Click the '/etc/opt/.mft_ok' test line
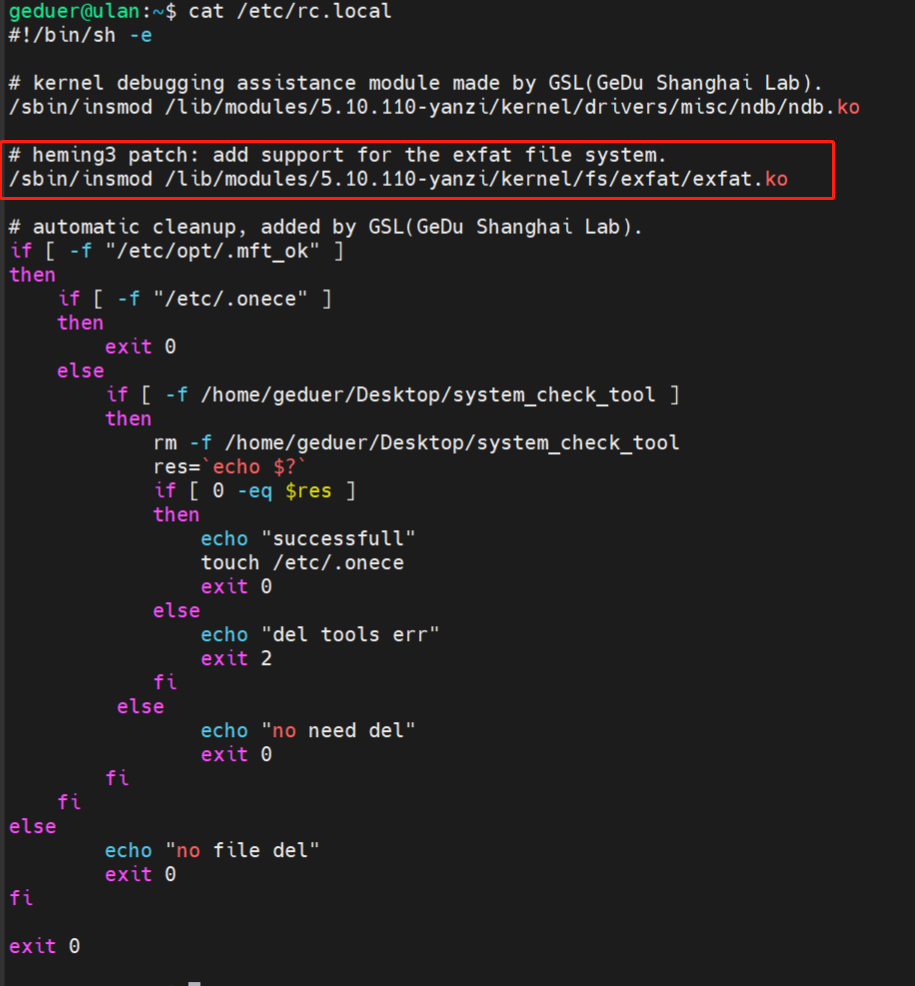Viewport: 915px width, 986px height. click(x=177, y=251)
